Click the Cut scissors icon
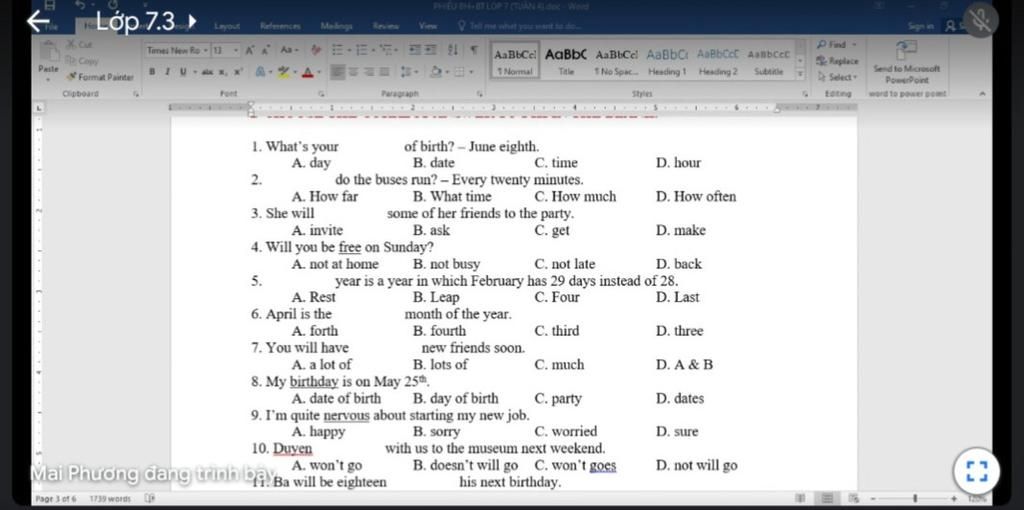Screen dimensions: 1024x510 (x=71, y=44)
